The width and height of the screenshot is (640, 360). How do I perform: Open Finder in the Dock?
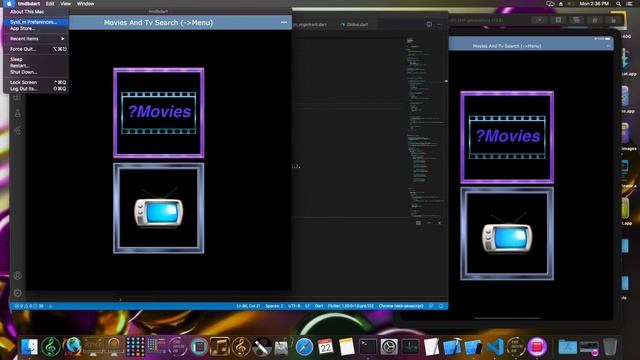coord(29,347)
